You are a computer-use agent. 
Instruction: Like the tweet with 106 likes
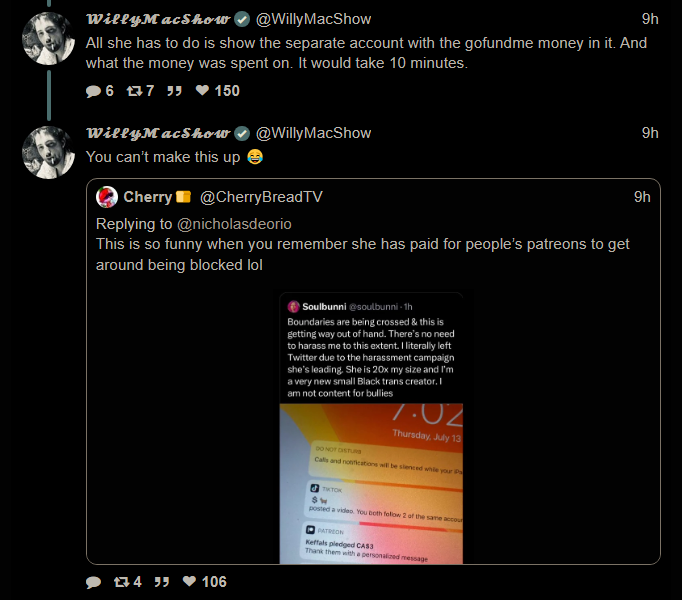190,581
